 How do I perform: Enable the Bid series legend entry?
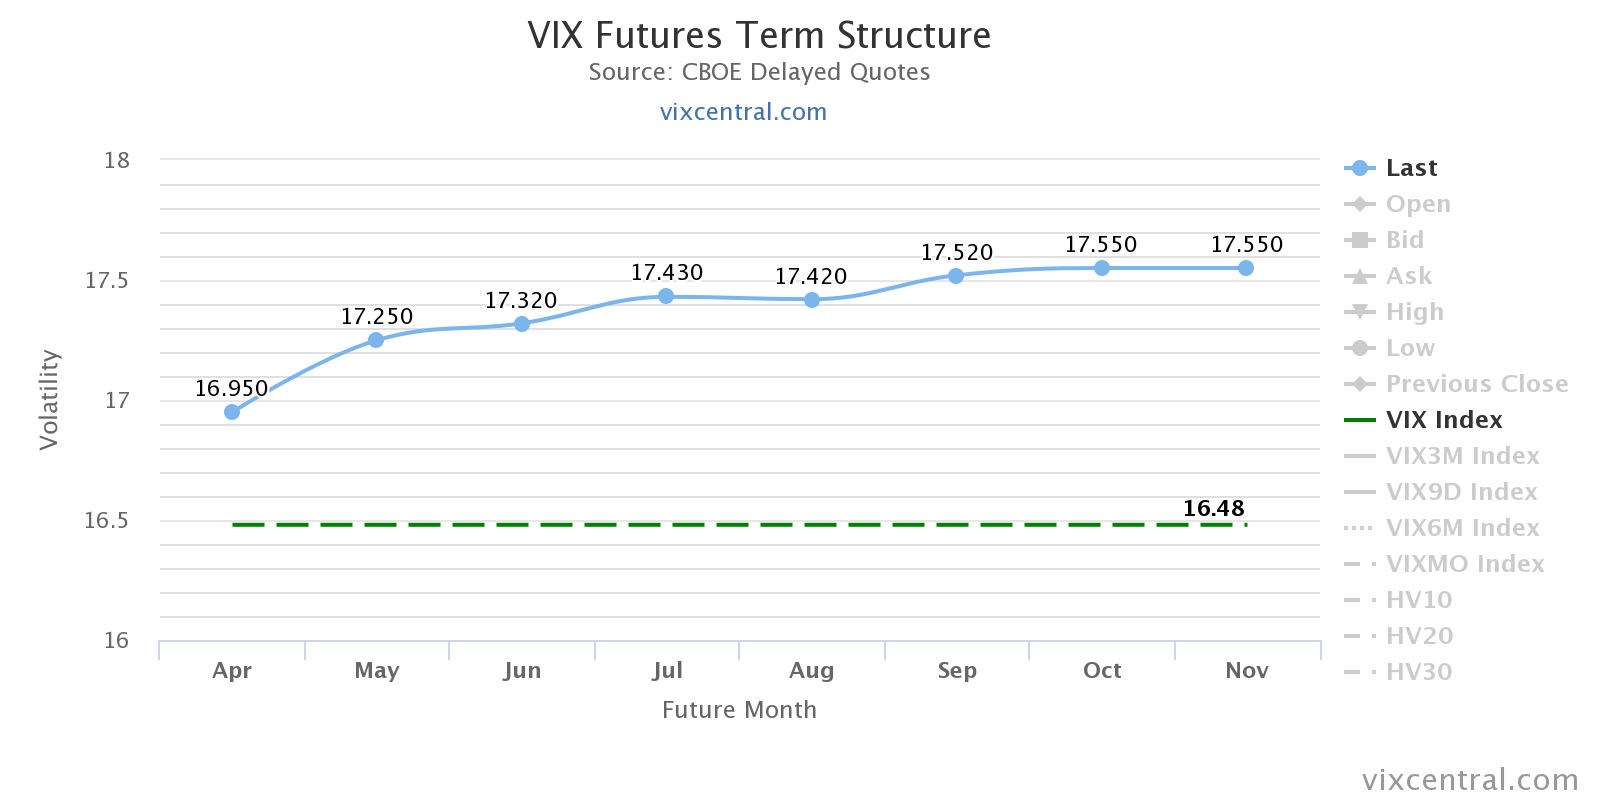(1404, 240)
